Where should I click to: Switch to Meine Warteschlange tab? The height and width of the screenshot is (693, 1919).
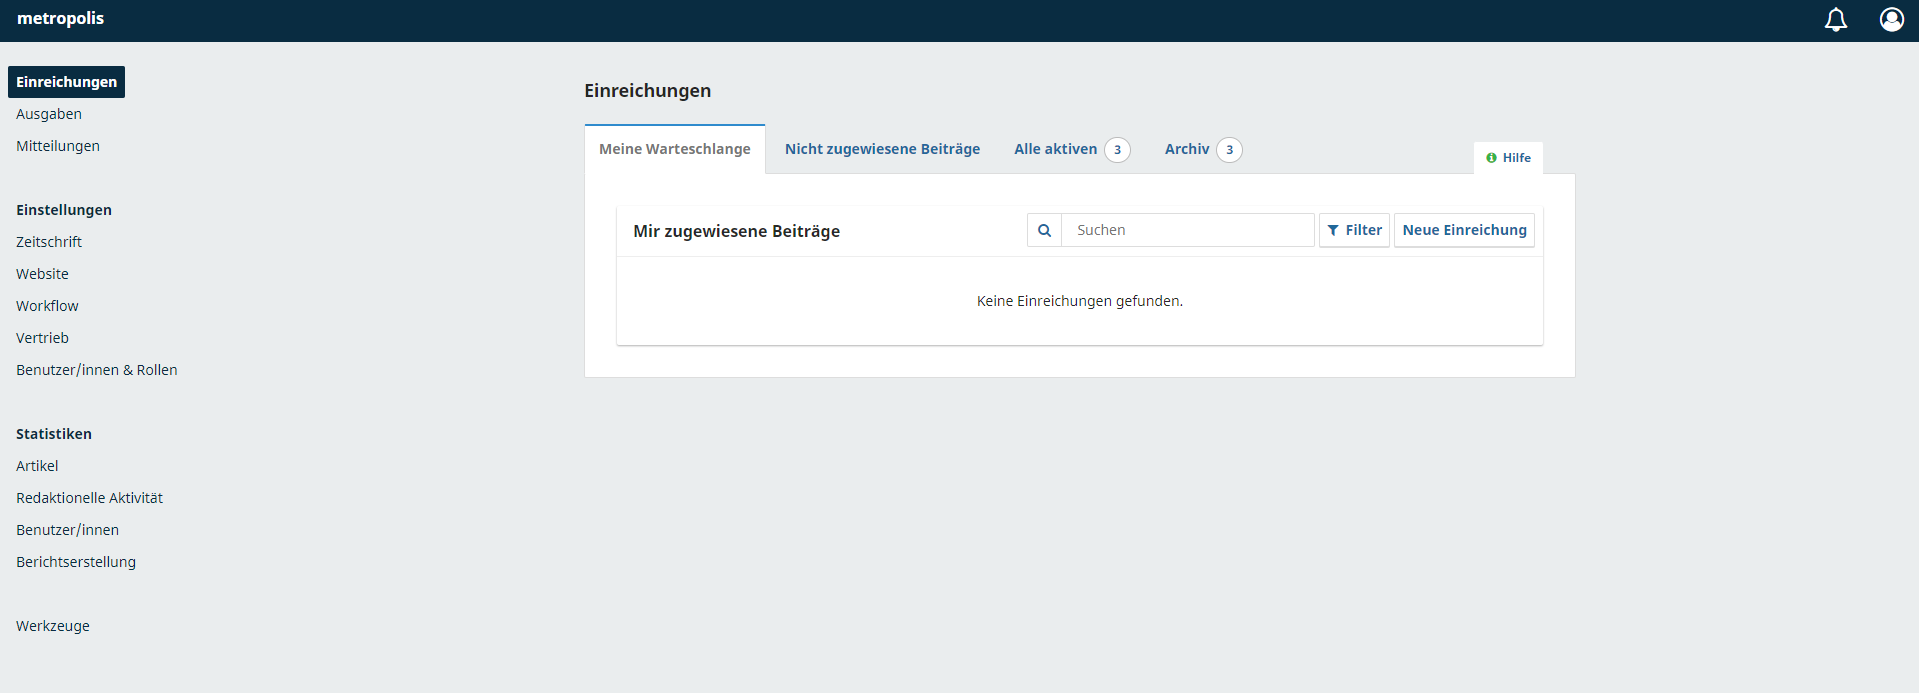click(675, 149)
